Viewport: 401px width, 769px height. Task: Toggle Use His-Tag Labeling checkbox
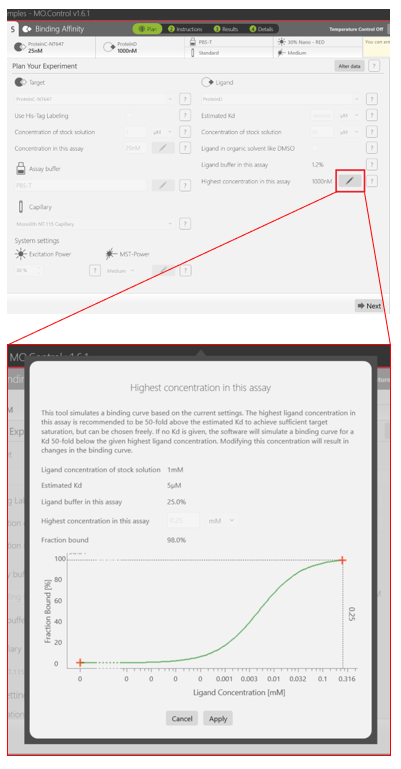point(129,116)
